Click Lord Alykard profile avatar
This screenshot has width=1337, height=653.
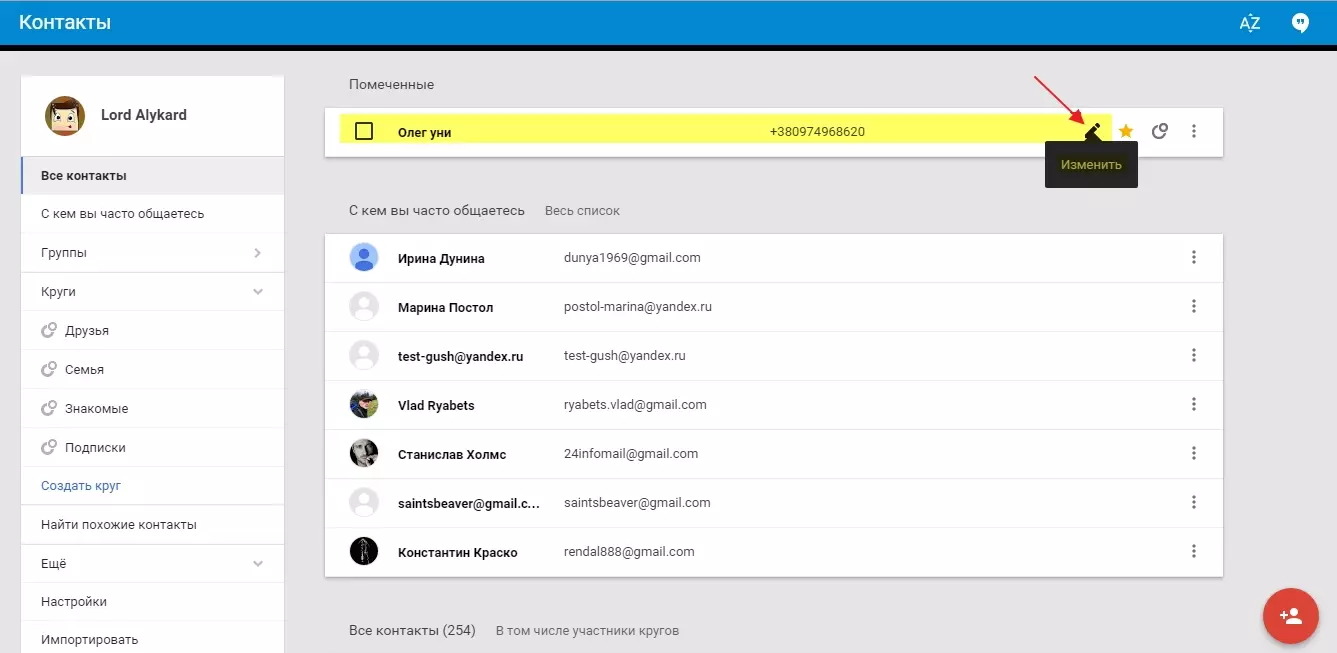[x=65, y=116]
